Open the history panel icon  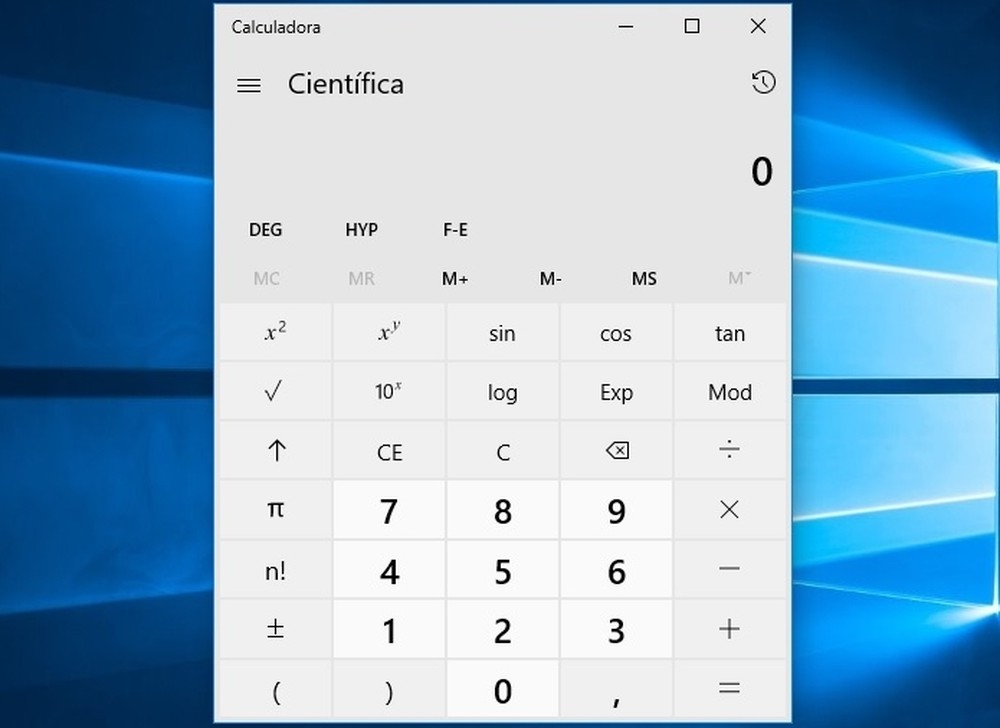pyautogui.click(x=763, y=83)
